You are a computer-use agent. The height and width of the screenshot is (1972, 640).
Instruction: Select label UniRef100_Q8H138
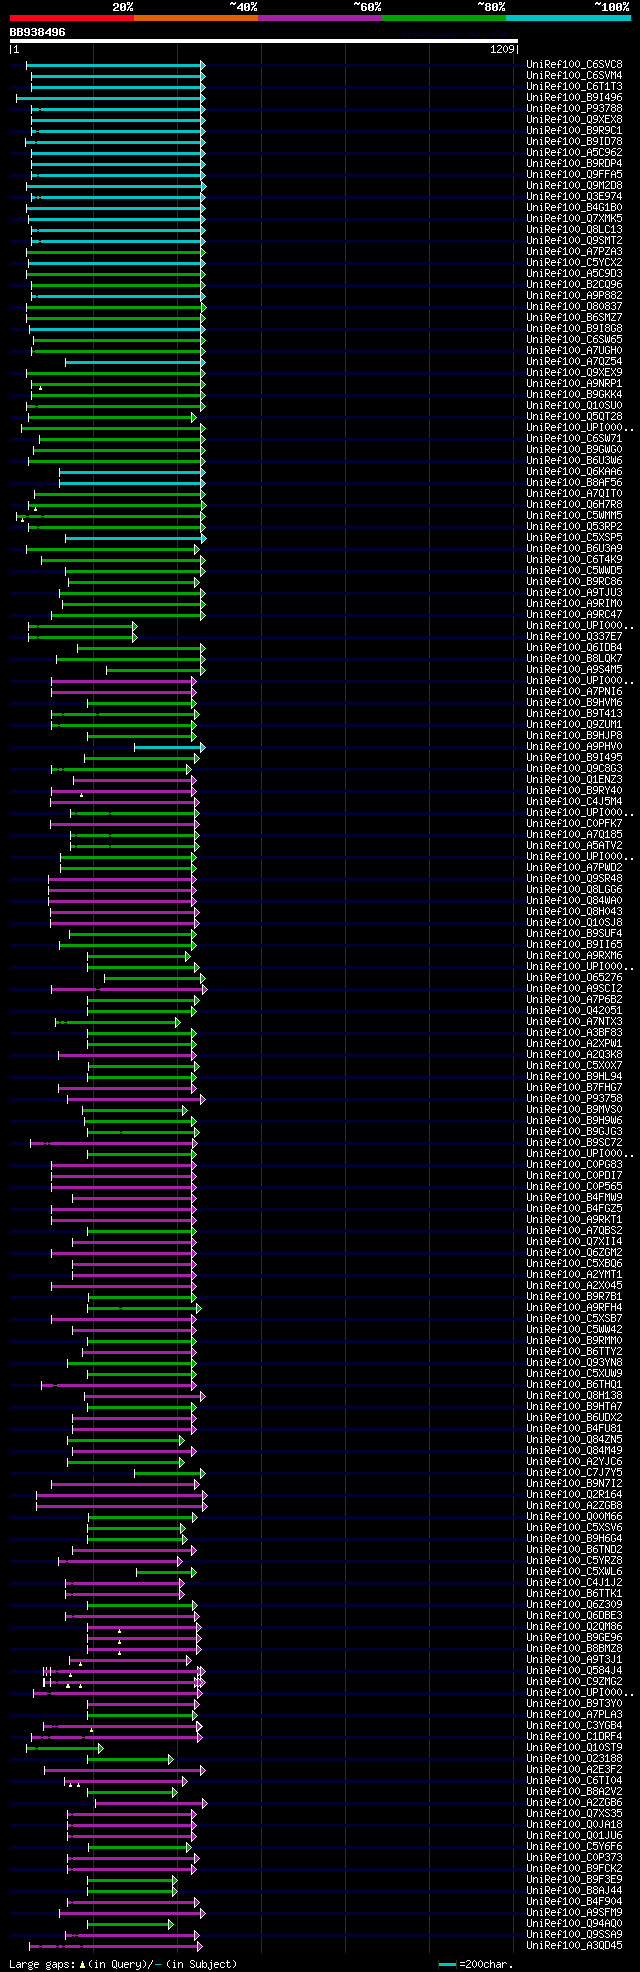[x=574, y=1395]
